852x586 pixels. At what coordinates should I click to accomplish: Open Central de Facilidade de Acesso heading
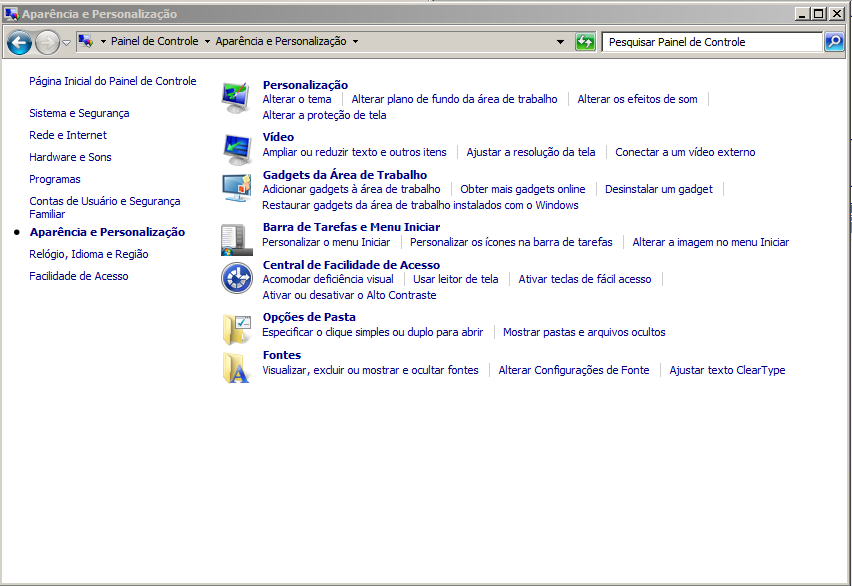pos(352,265)
